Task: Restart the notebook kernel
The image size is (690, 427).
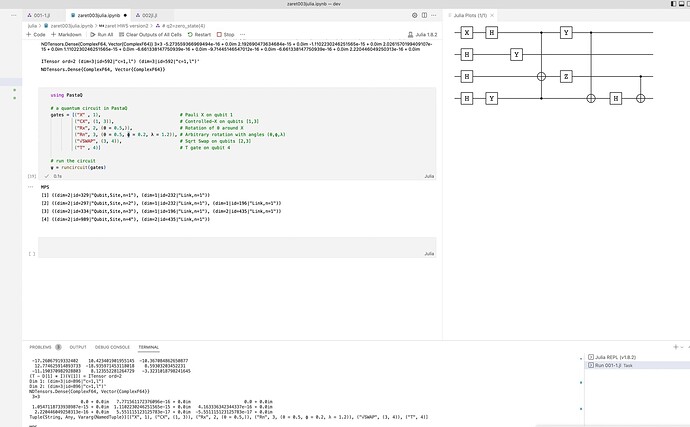Action: [x=199, y=34]
